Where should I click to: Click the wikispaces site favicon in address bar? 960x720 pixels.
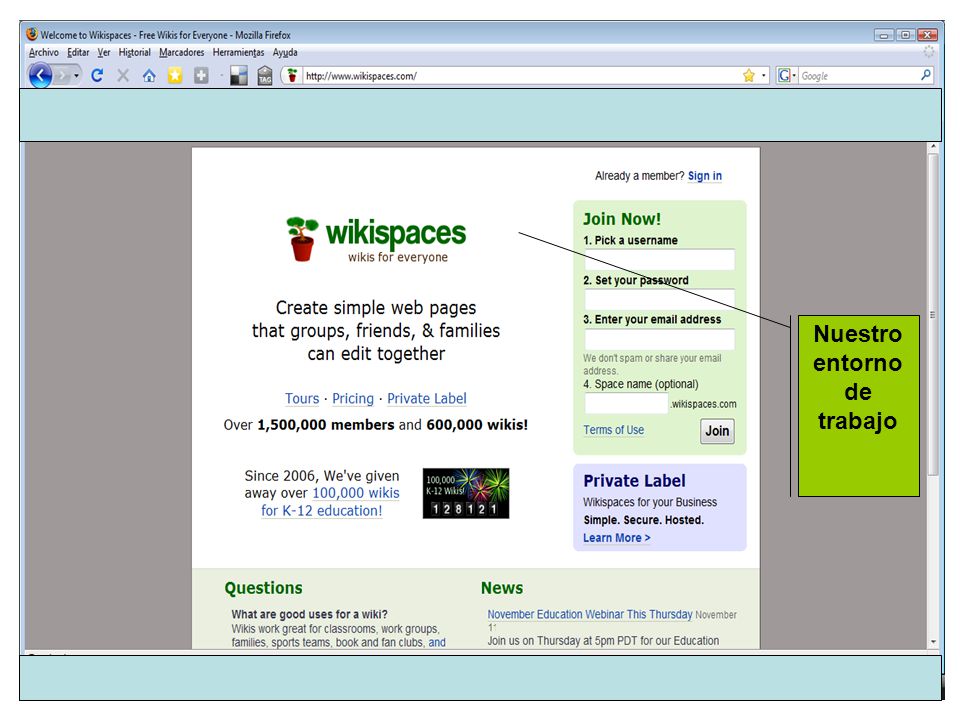coord(293,75)
